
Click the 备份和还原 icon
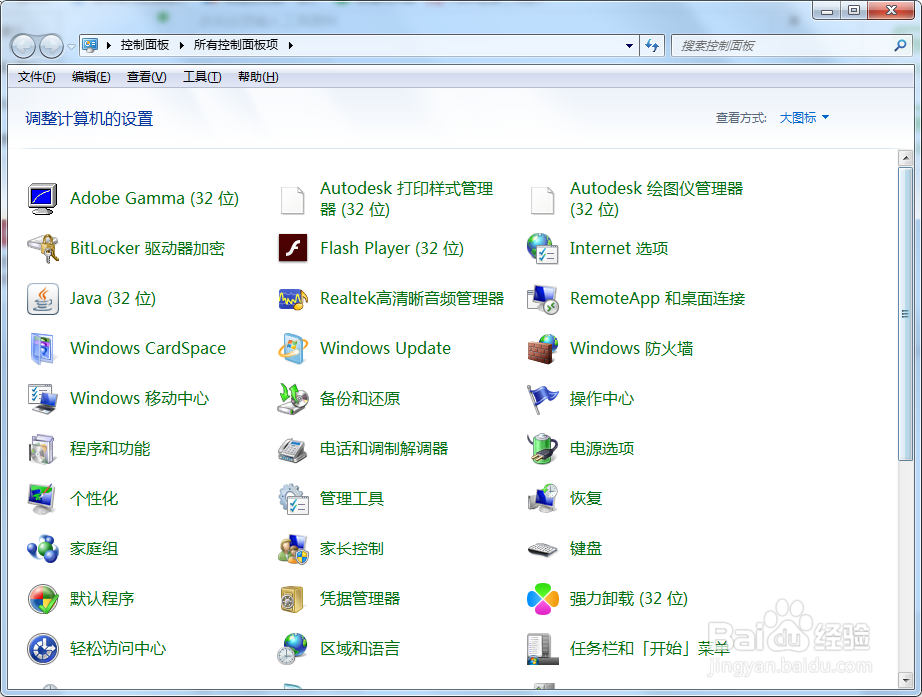click(293, 399)
